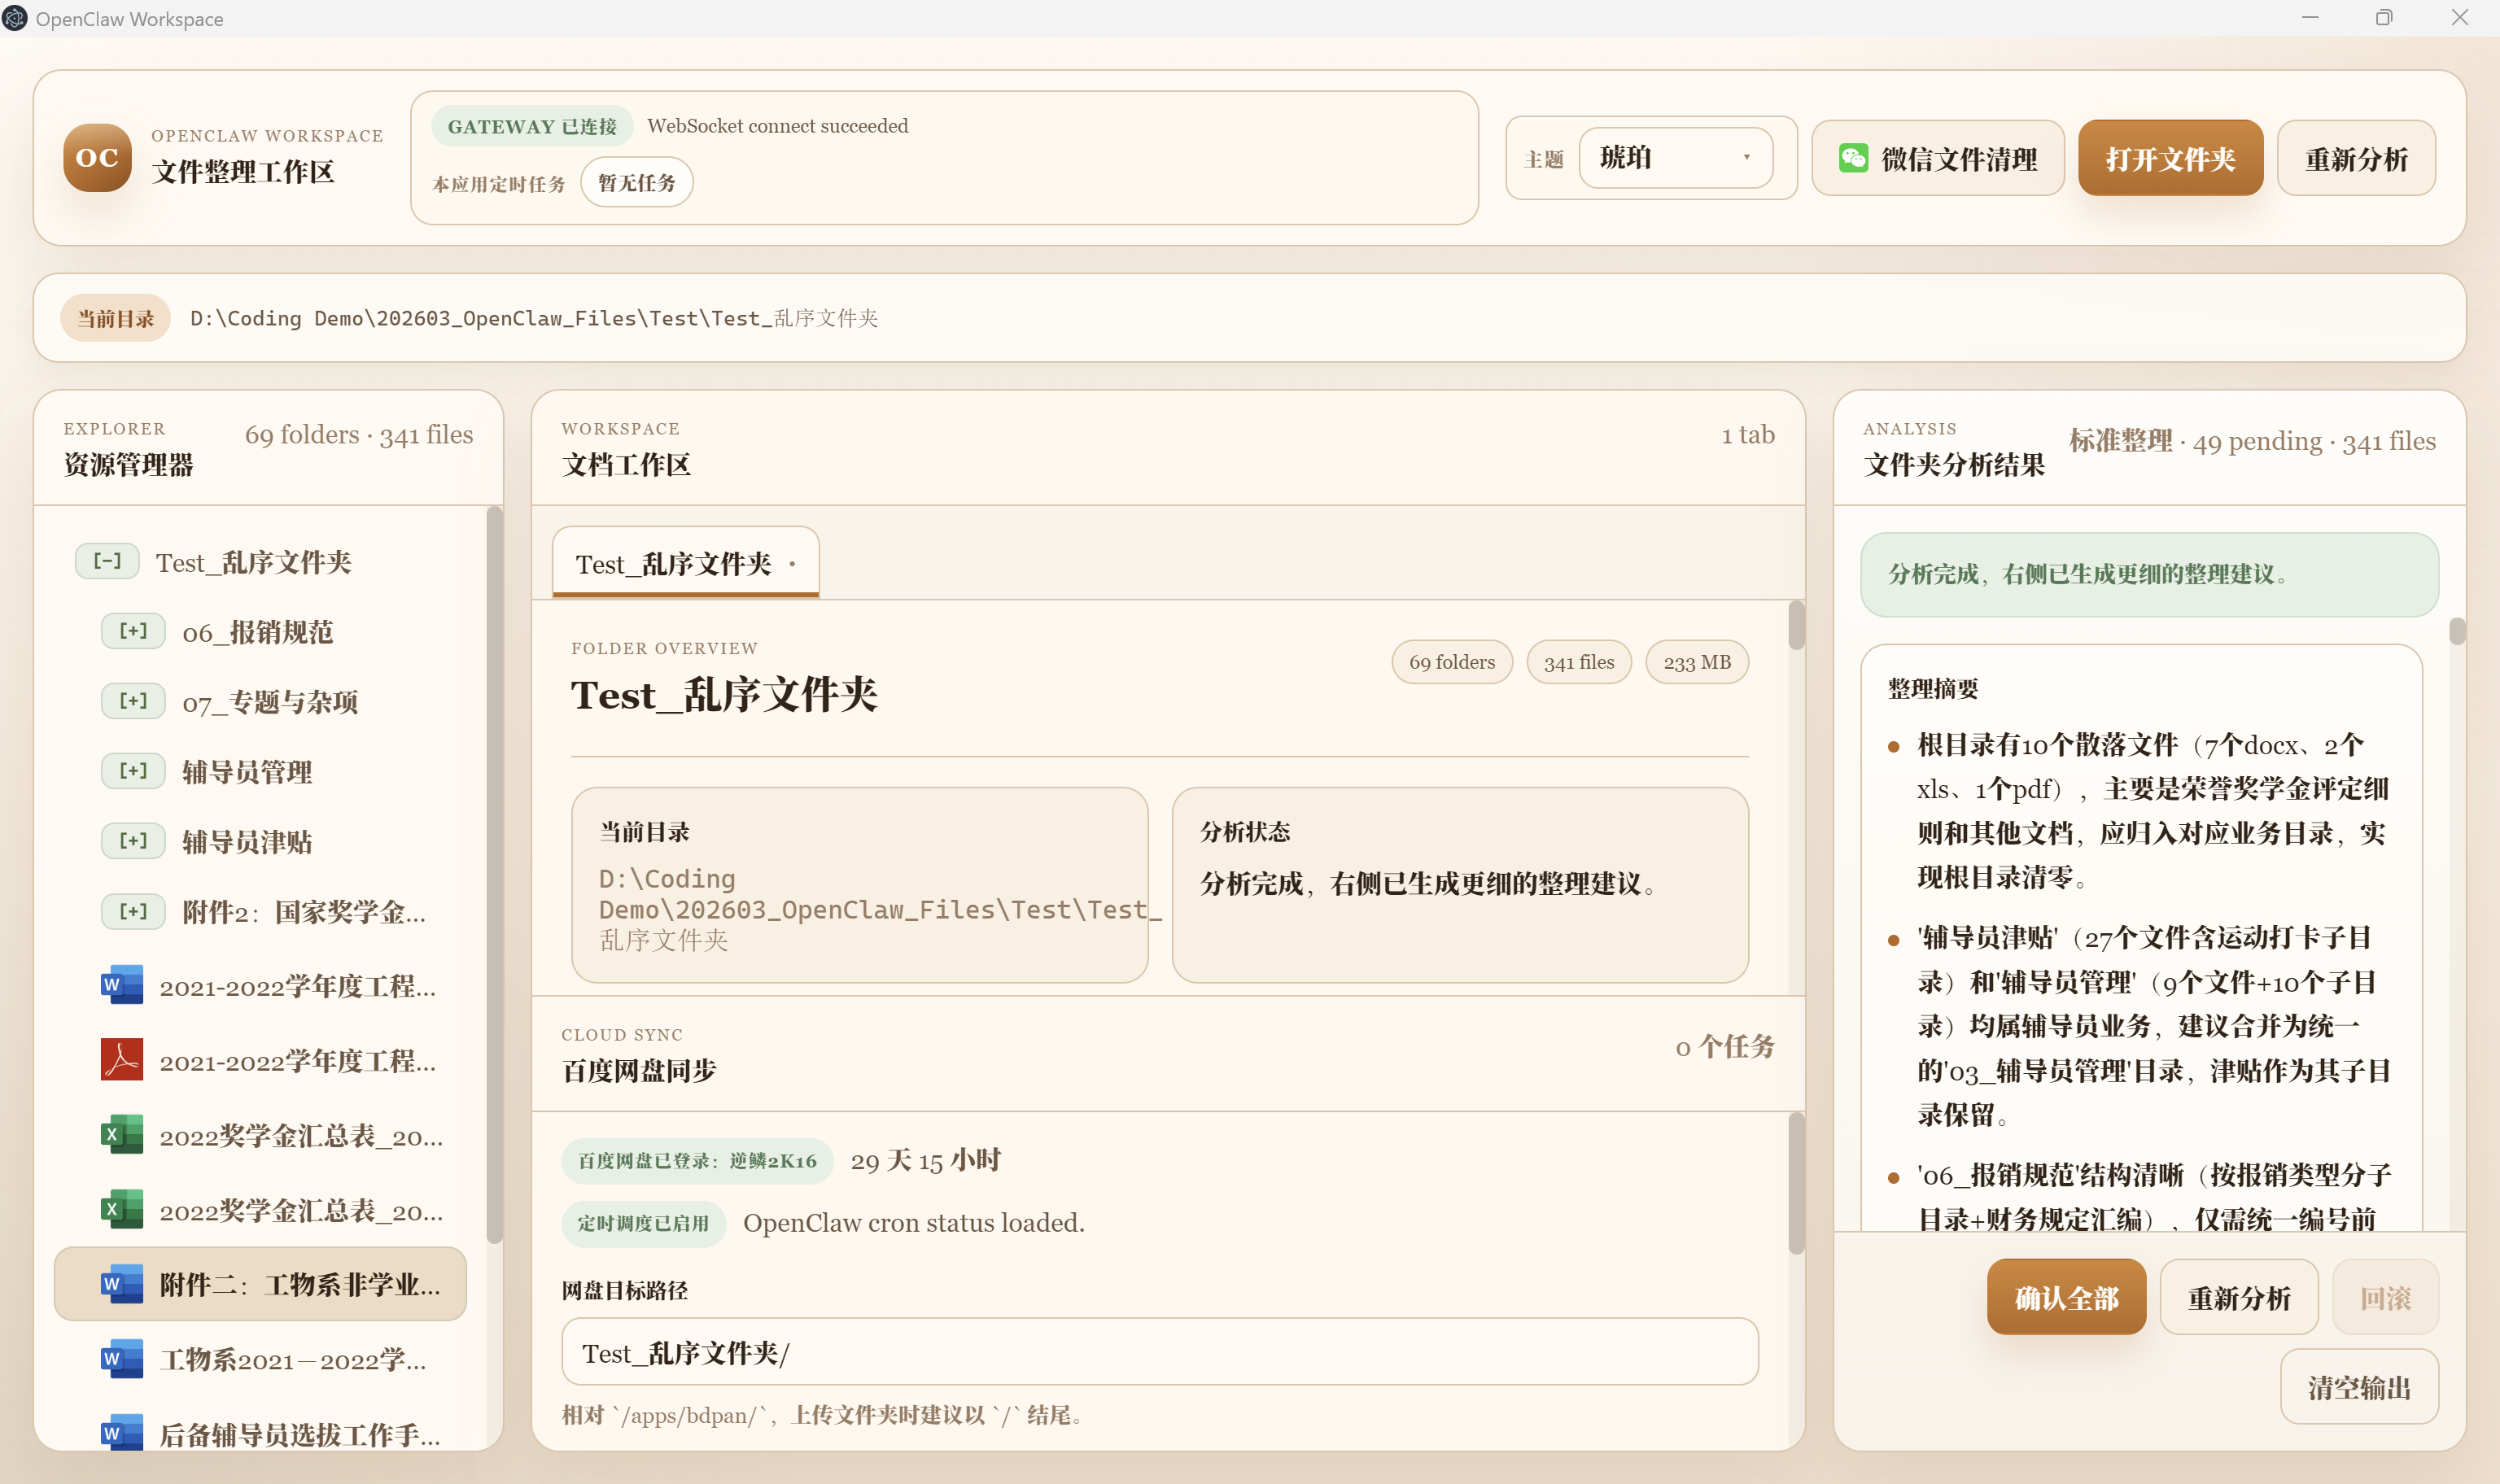Click the second 2022奖学金汇总表 Excel icon
2500x1484 pixels.
pyautogui.click(x=122, y=1210)
